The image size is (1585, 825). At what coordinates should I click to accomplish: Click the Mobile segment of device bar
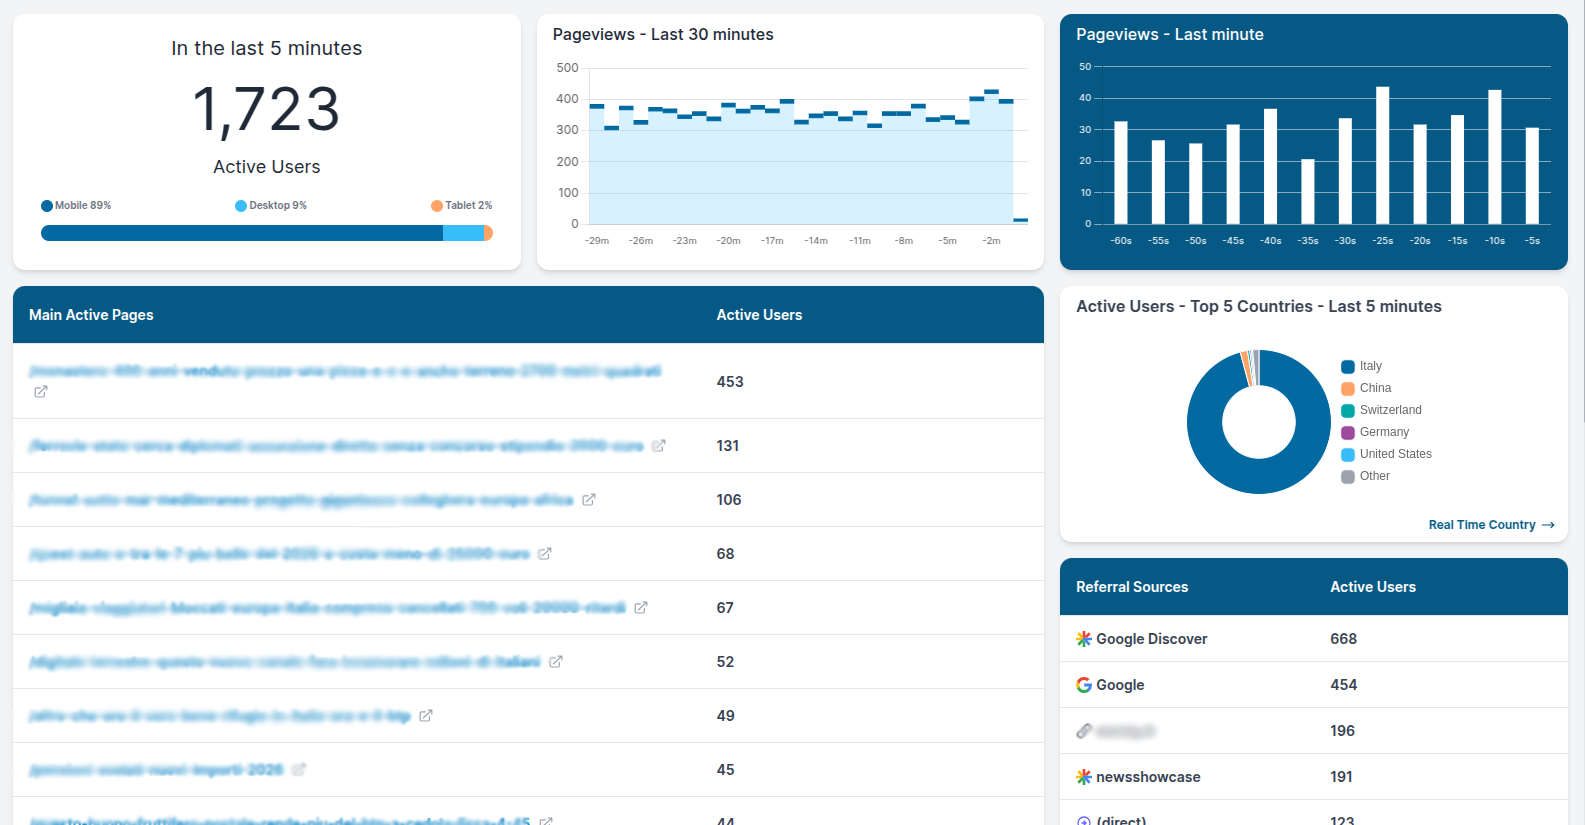coord(241,233)
